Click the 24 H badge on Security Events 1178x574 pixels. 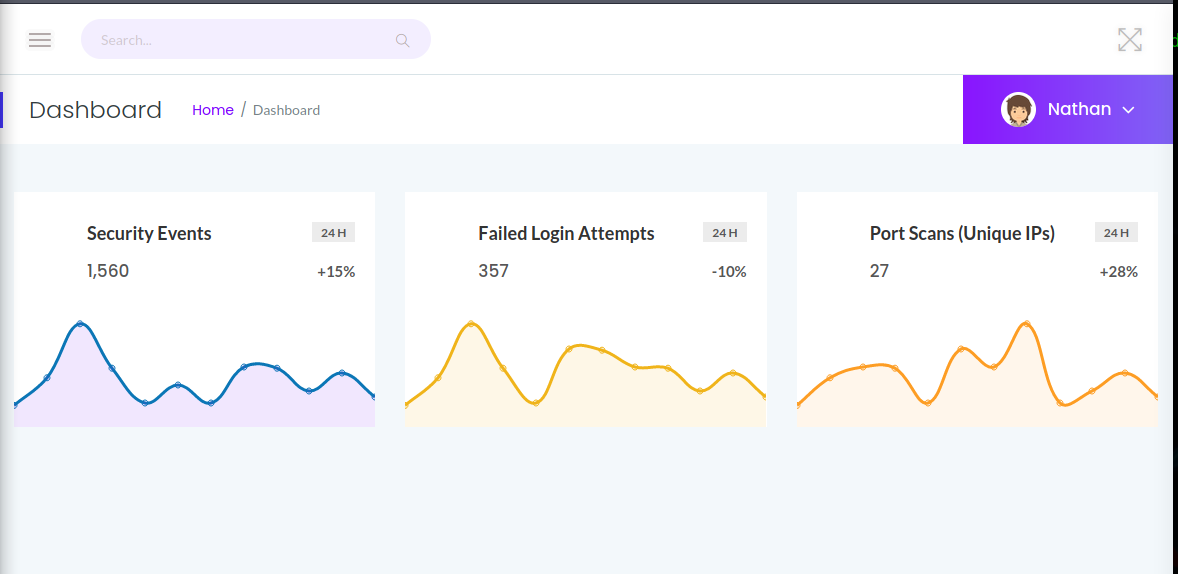tap(333, 233)
